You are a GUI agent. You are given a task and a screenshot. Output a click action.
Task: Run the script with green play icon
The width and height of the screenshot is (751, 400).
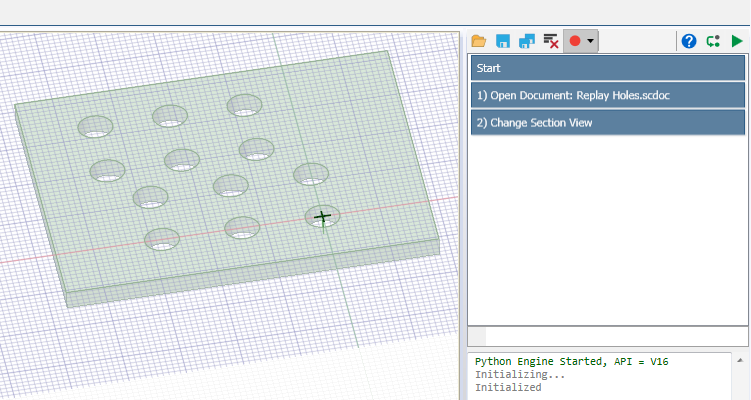point(737,41)
